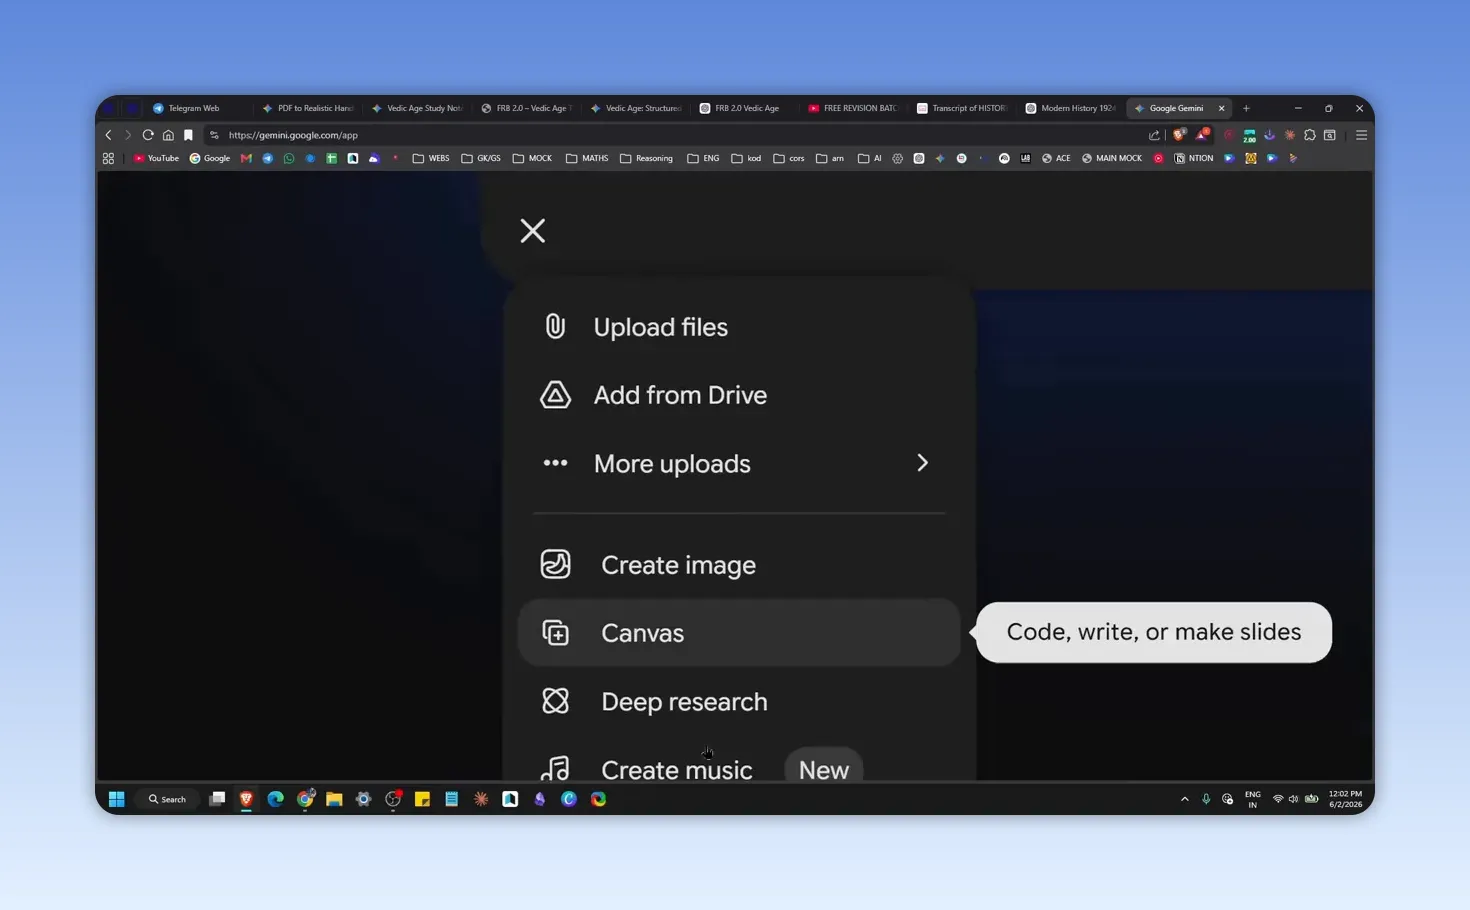Show hidden tray icons chevron
This screenshot has height=910, width=1470.
[x=1185, y=799]
